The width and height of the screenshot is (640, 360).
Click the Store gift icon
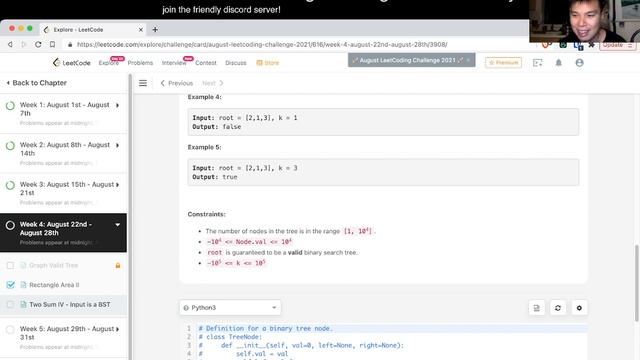pyautogui.click(x=259, y=62)
